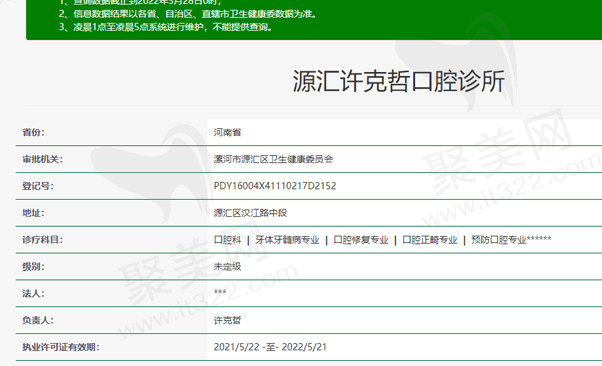
Task: Select the 负责人 label
Action: coord(38,321)
